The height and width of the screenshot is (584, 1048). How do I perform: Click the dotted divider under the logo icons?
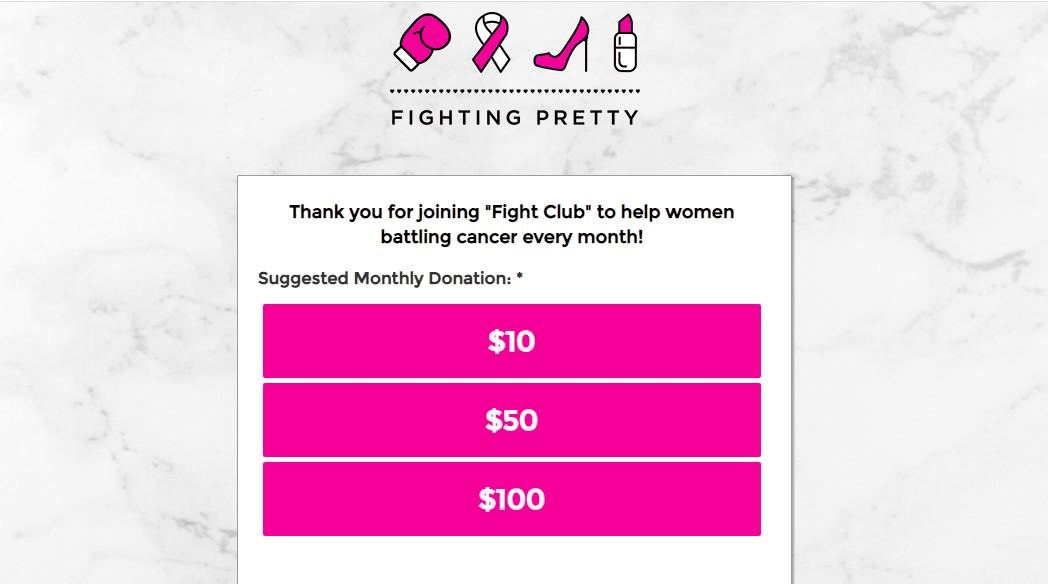515,91
